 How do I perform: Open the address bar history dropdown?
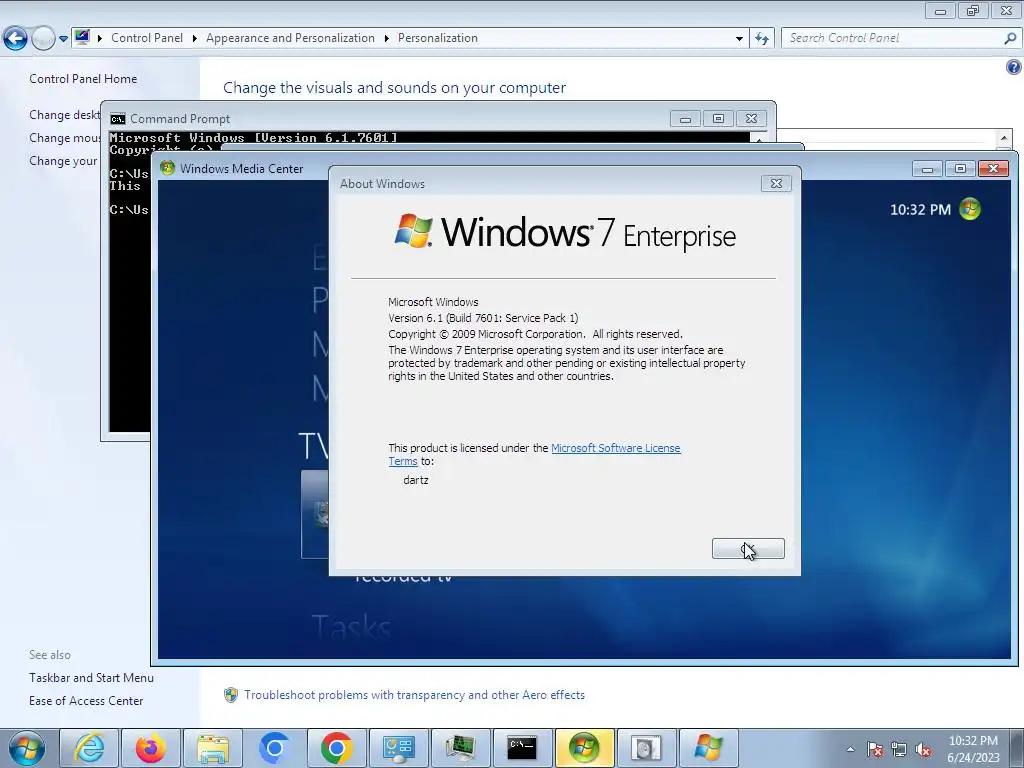click(739, 39)
